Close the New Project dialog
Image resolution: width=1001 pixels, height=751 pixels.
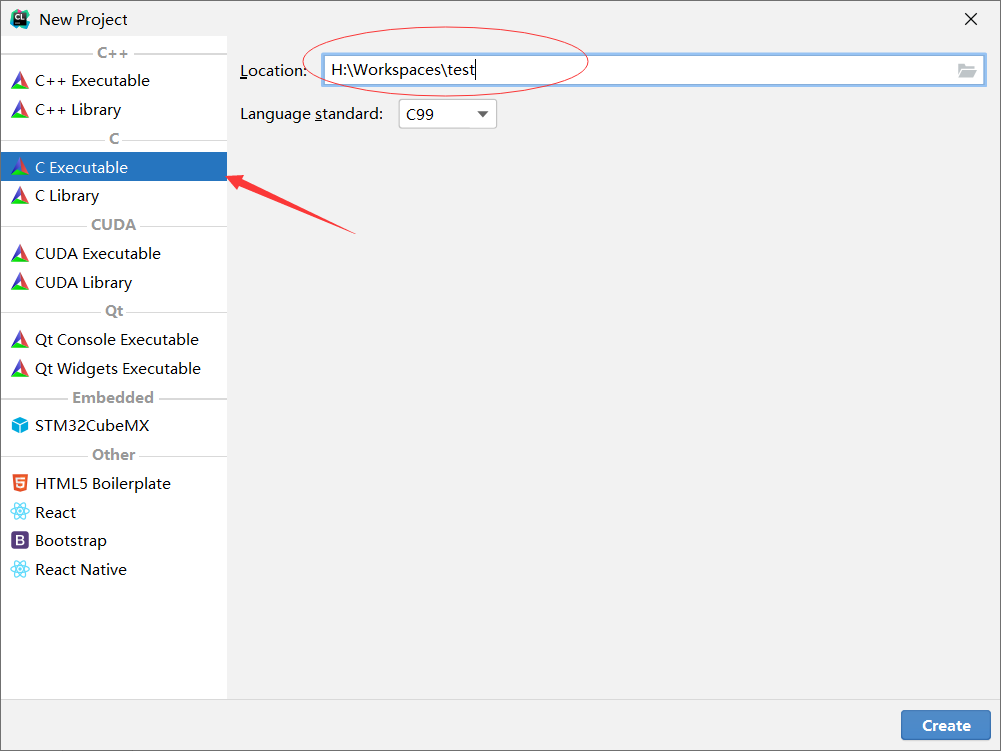pyautogui.click(x=970, y=19)
